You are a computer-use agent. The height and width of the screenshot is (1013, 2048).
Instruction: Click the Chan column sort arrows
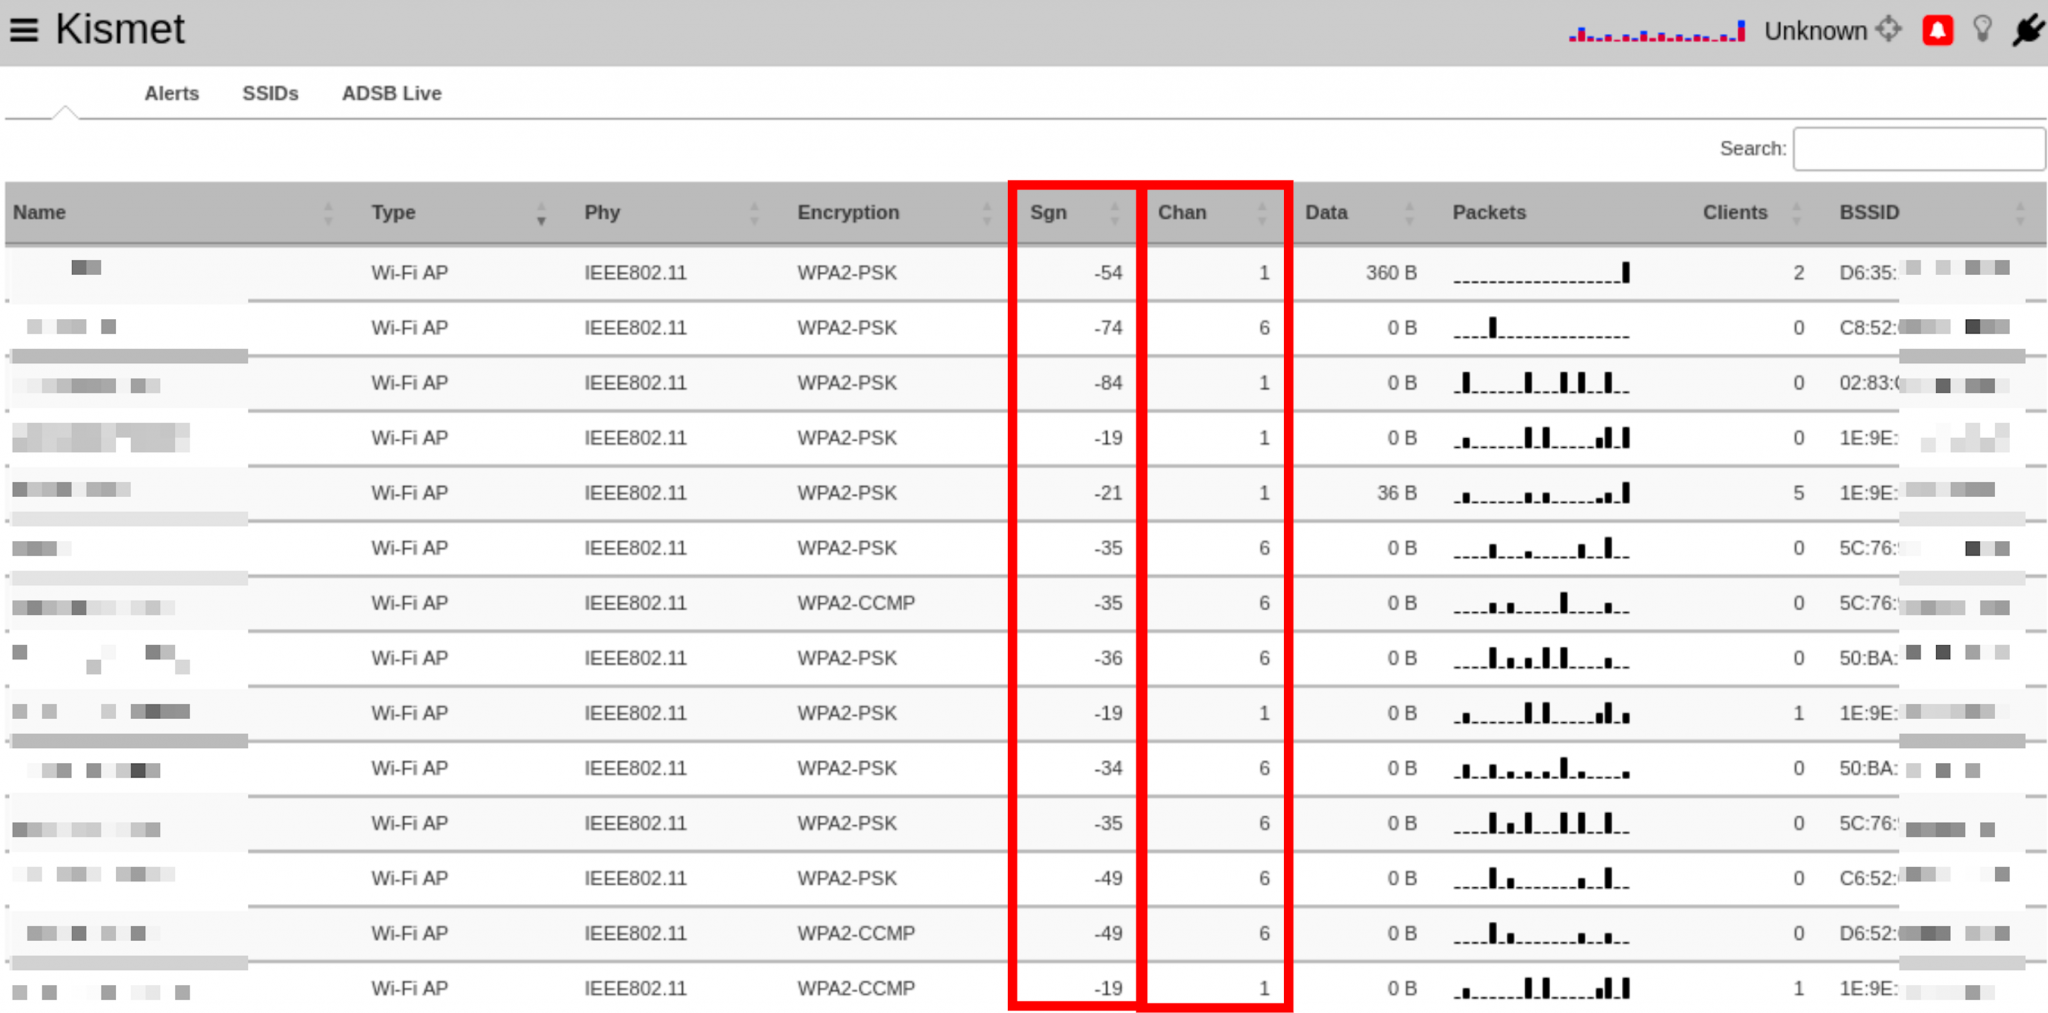point(1263,212)
